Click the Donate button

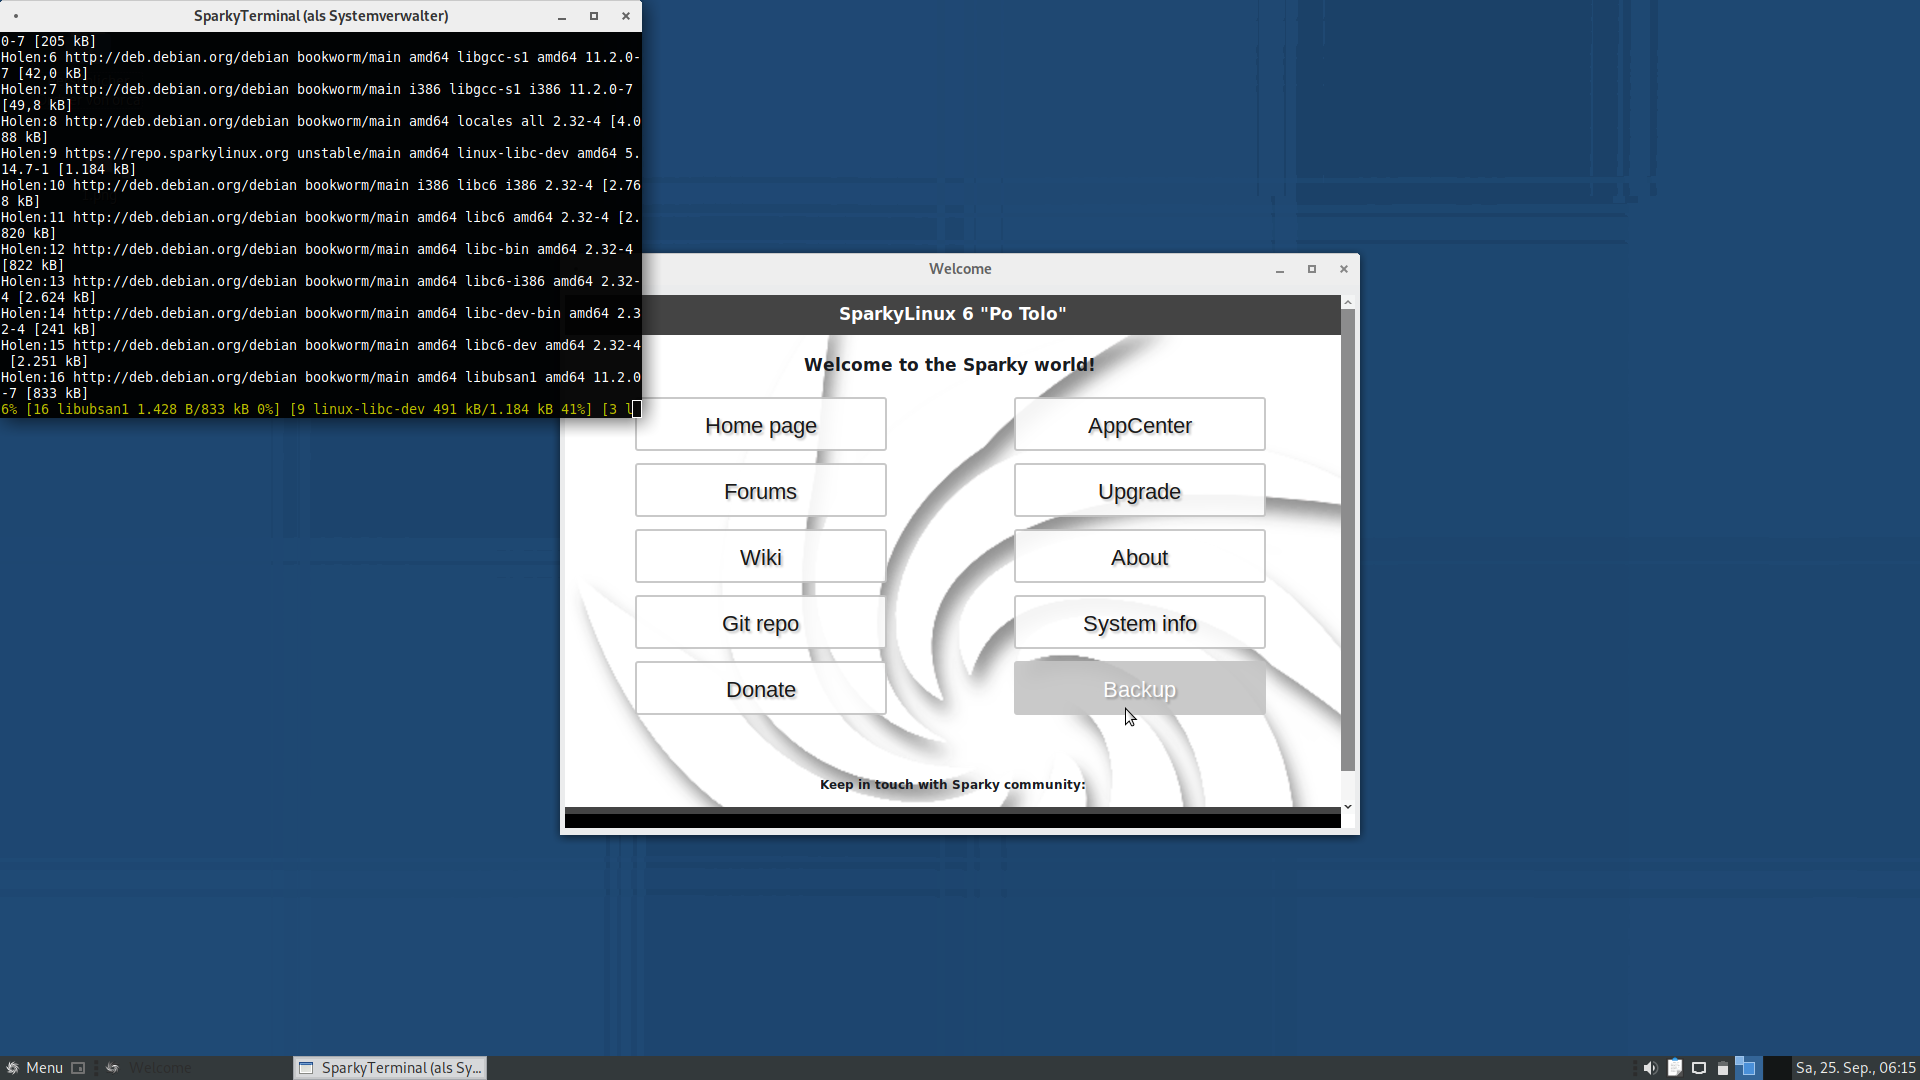[760, 688]
